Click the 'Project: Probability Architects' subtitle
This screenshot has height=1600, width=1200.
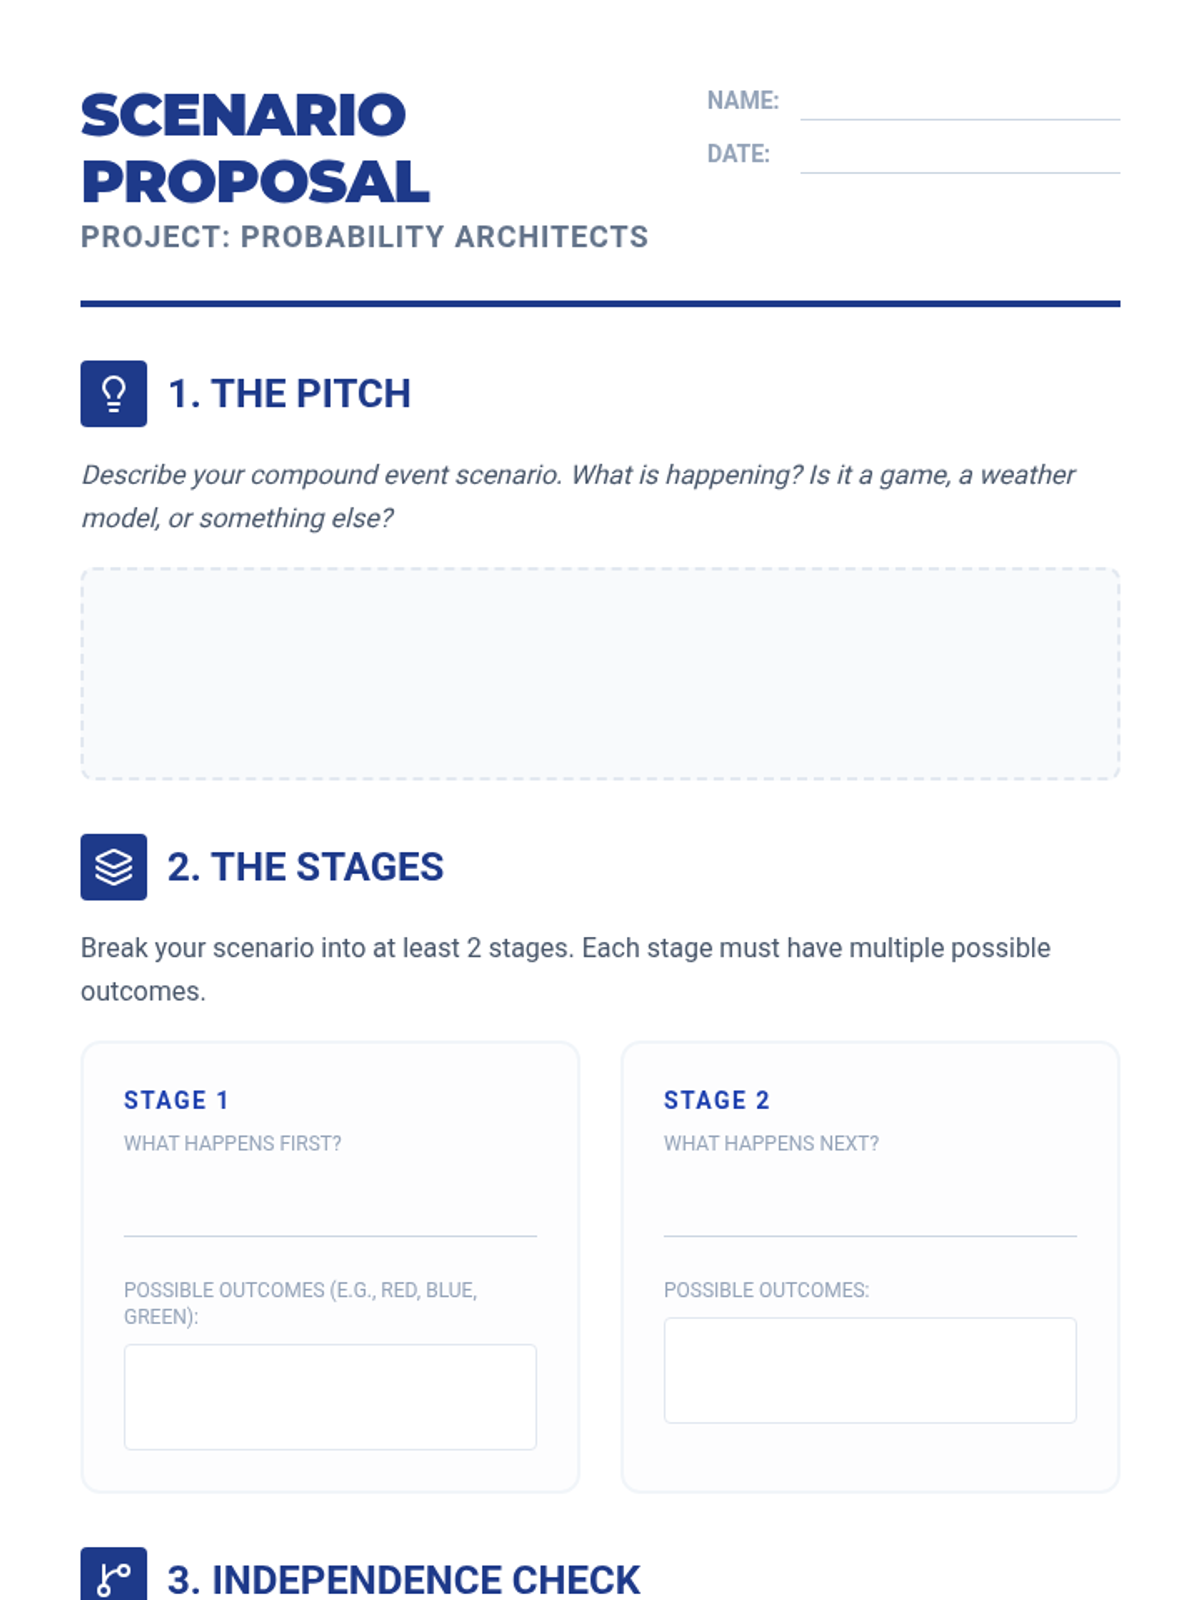point(364,237)
